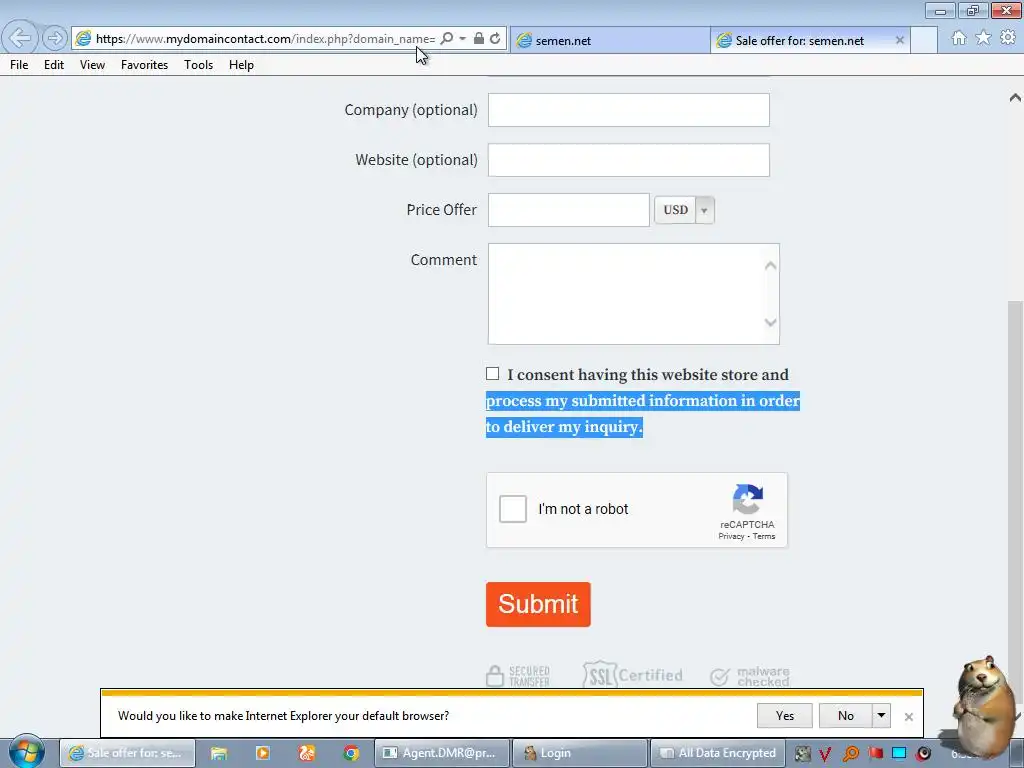Open the reCAPTCHA Privacy link
This screenshot has width=1024, height=768.
coord(731,536)
